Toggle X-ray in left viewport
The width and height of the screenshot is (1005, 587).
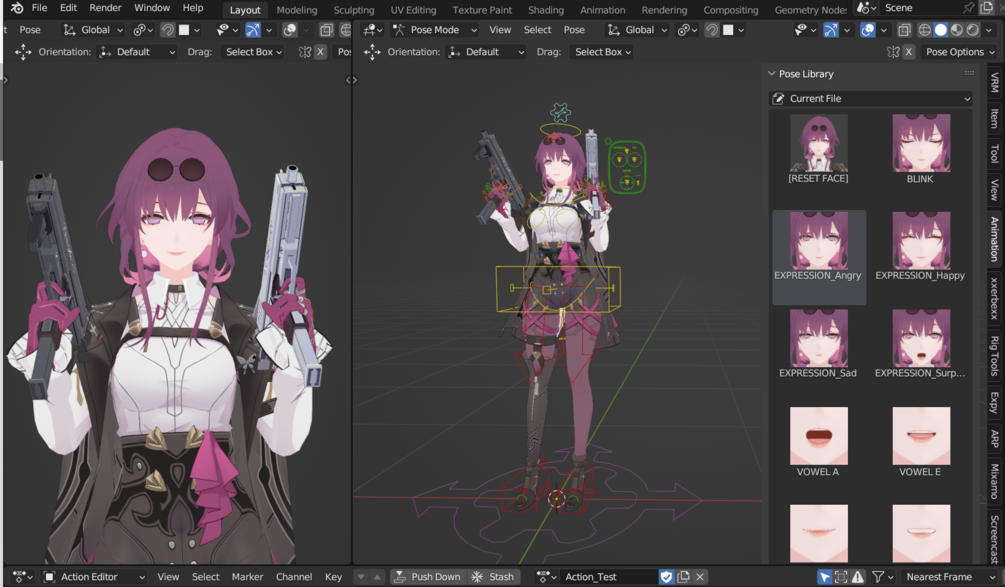coord(326,29)
